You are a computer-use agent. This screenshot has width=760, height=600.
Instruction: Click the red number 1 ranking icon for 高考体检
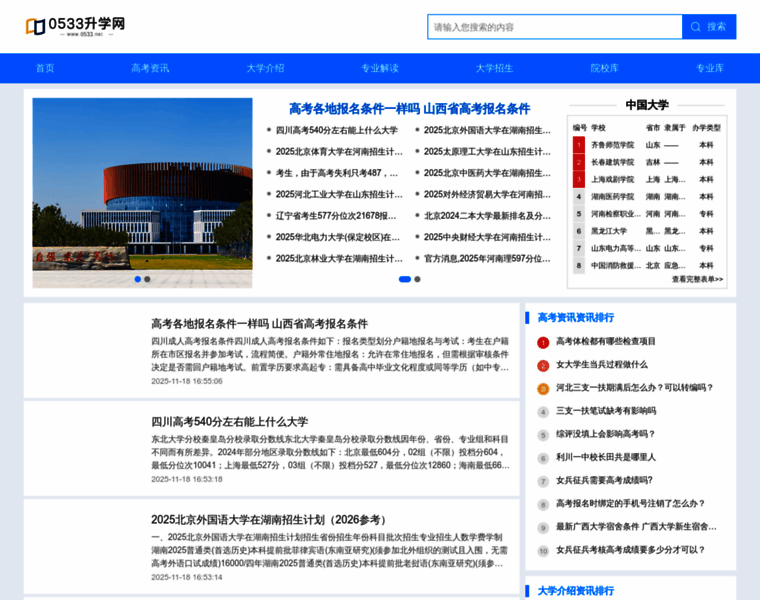pyautogui.click(x=543, y=342)
